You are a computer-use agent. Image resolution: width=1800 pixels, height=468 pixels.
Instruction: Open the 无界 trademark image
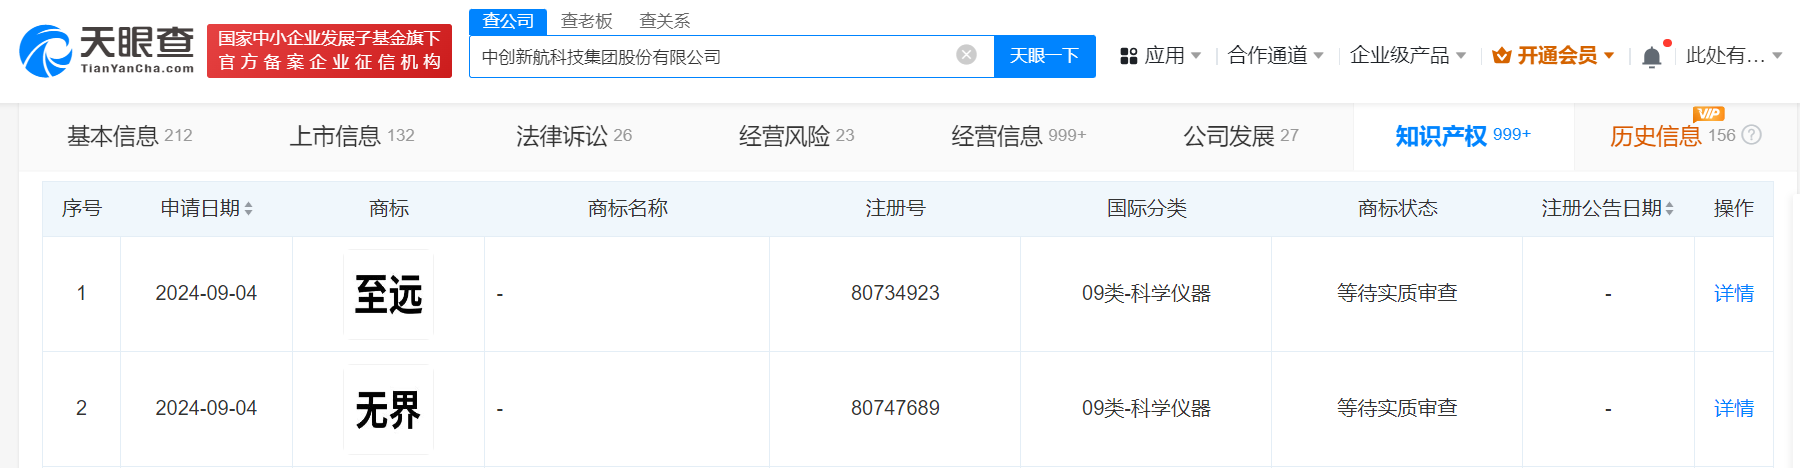pyautogui.click(x=388, y=409)
